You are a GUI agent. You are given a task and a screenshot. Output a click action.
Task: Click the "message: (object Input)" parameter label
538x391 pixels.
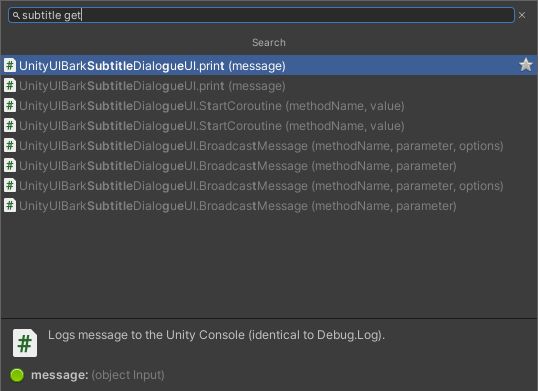pyautogui.click(x=98, y=375)
